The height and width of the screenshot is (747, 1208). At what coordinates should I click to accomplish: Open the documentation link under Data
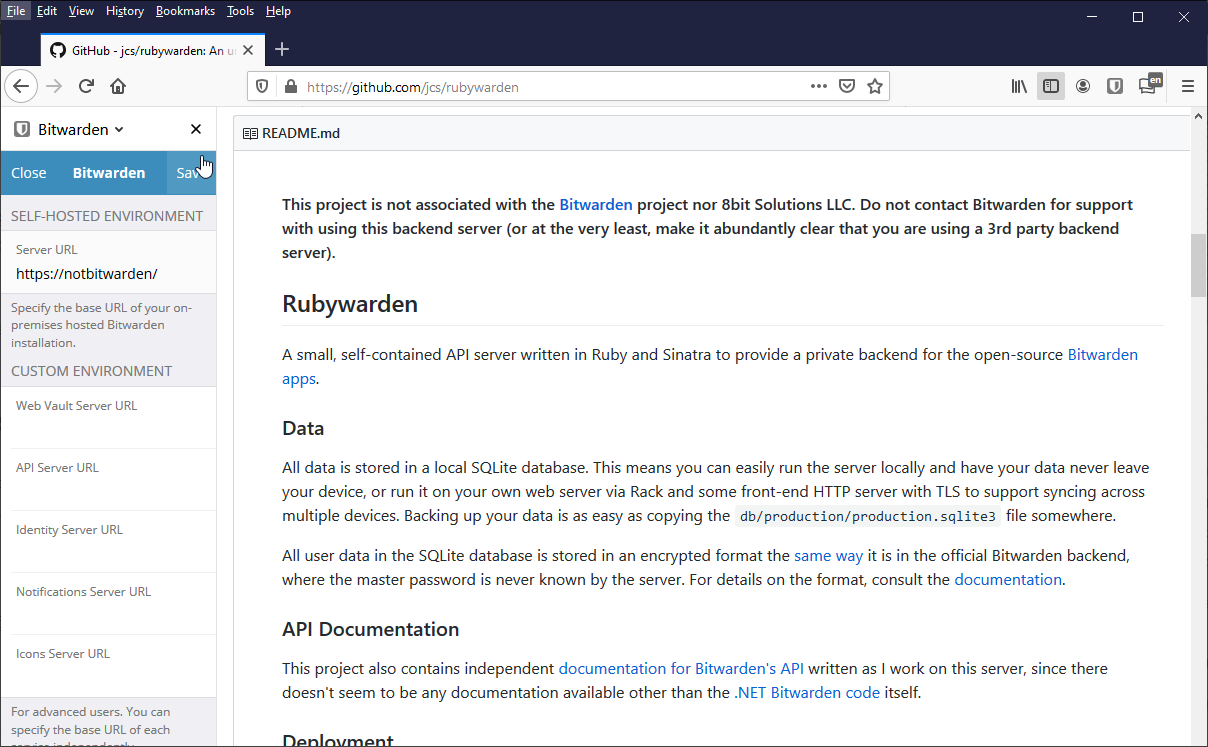[x=1008, y=579]
